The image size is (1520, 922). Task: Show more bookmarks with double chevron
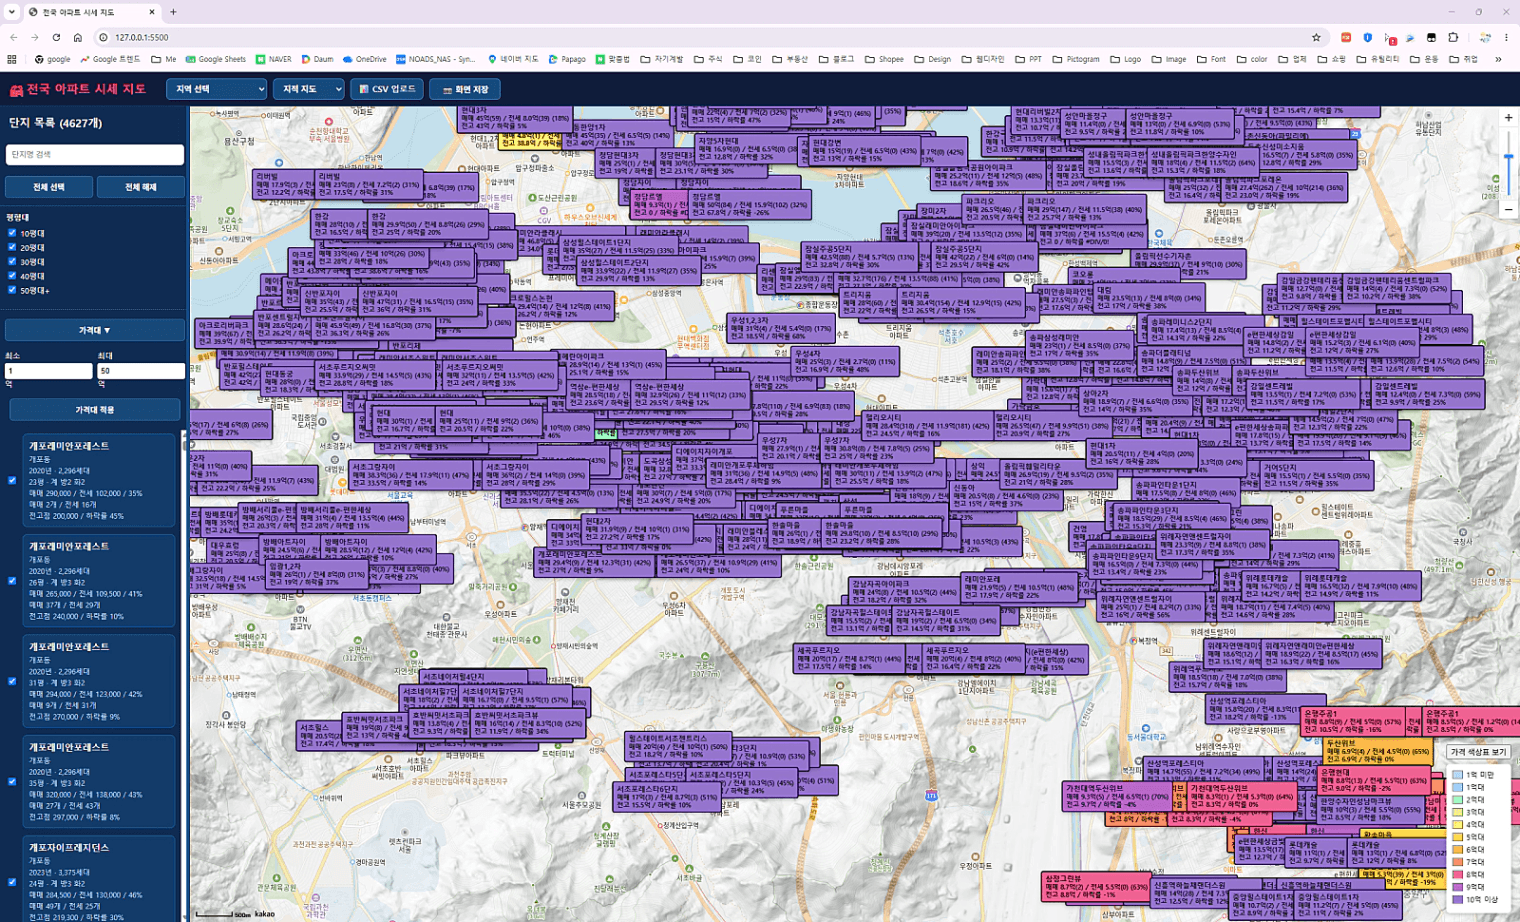[1498, 59]
